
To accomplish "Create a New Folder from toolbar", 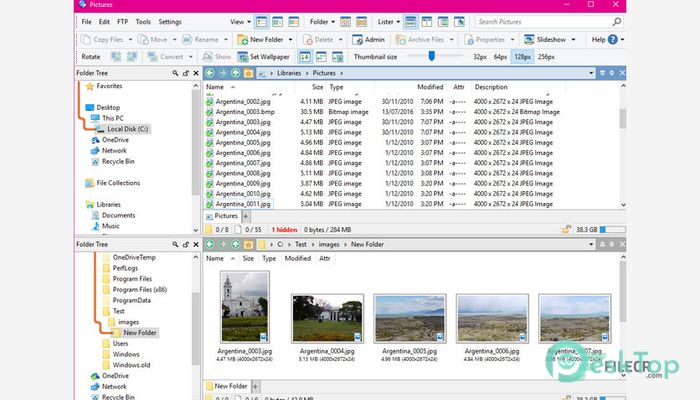I will click(x=260, y=40).
